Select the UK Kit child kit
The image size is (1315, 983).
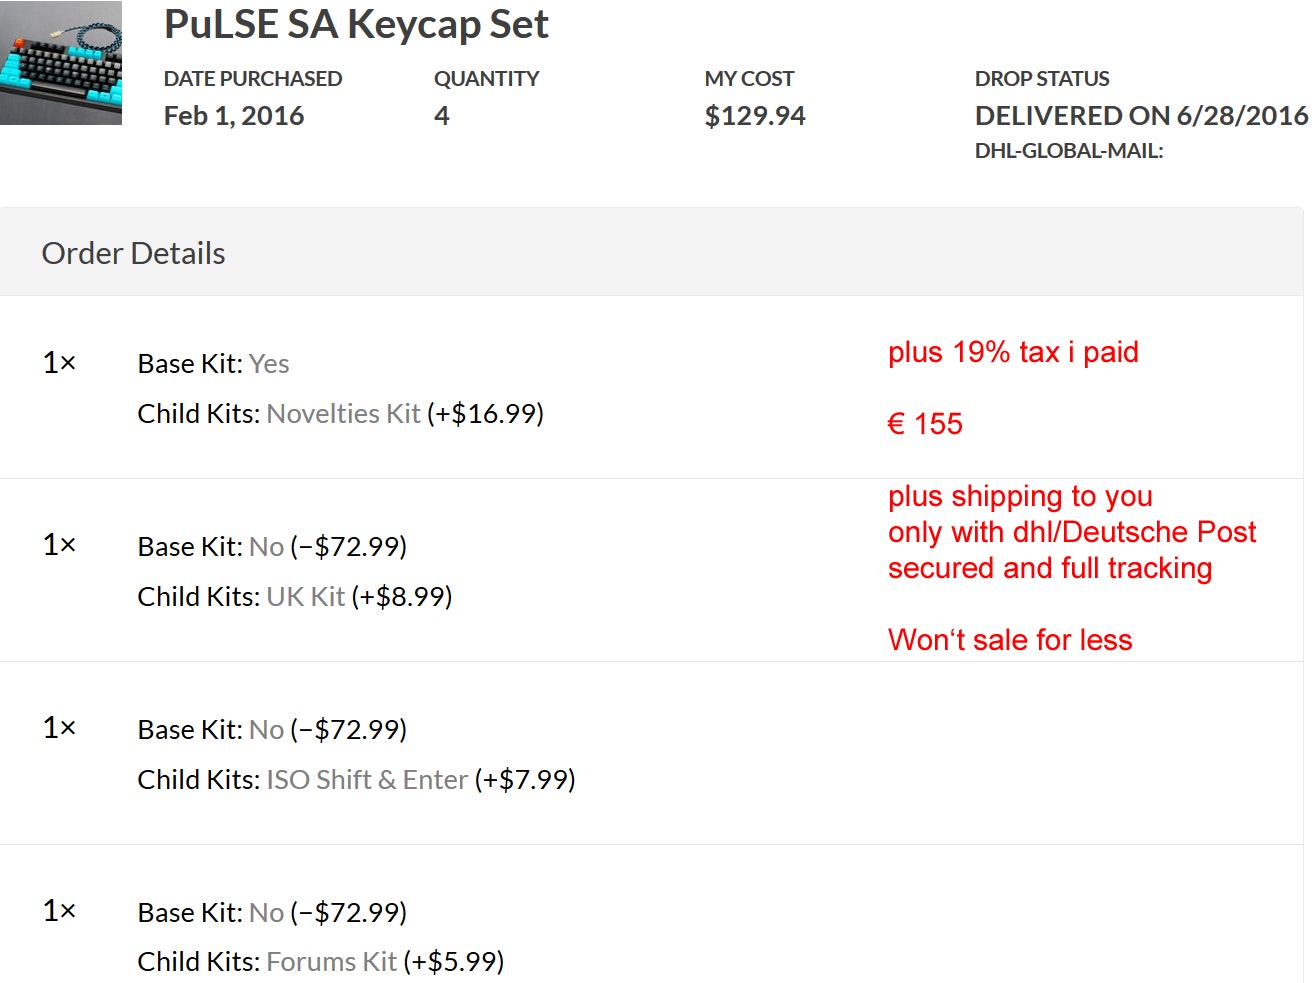(x=306, y=597)
